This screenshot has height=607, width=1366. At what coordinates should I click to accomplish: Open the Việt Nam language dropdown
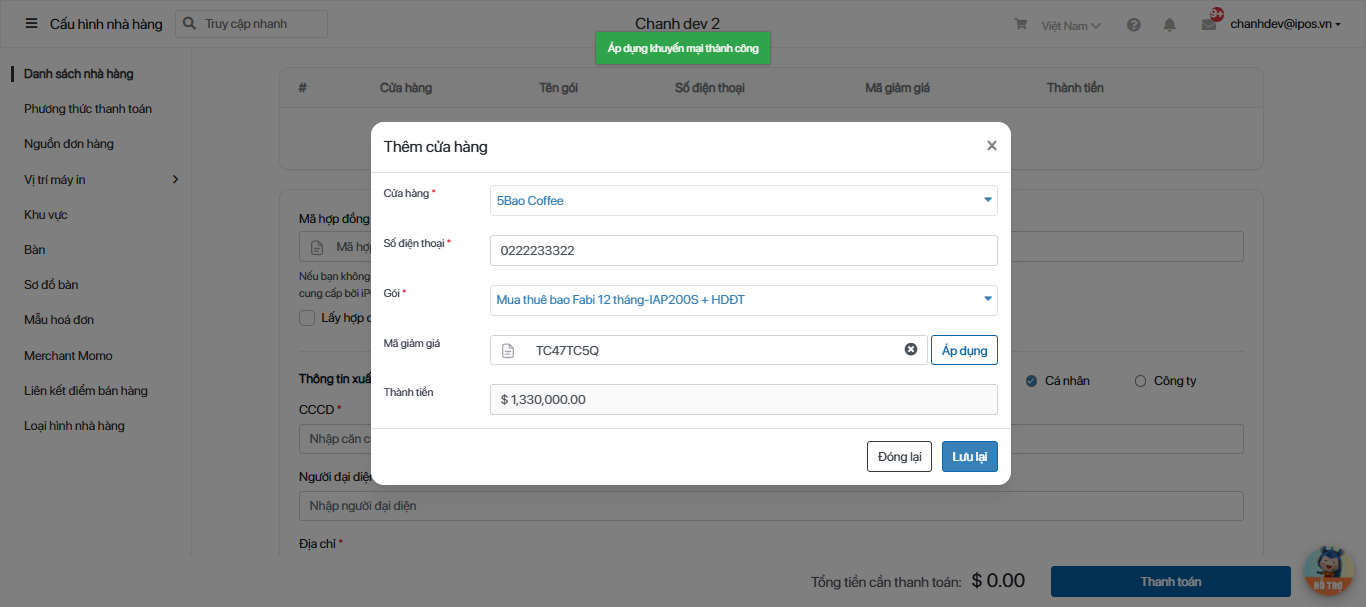point(1071,25)
